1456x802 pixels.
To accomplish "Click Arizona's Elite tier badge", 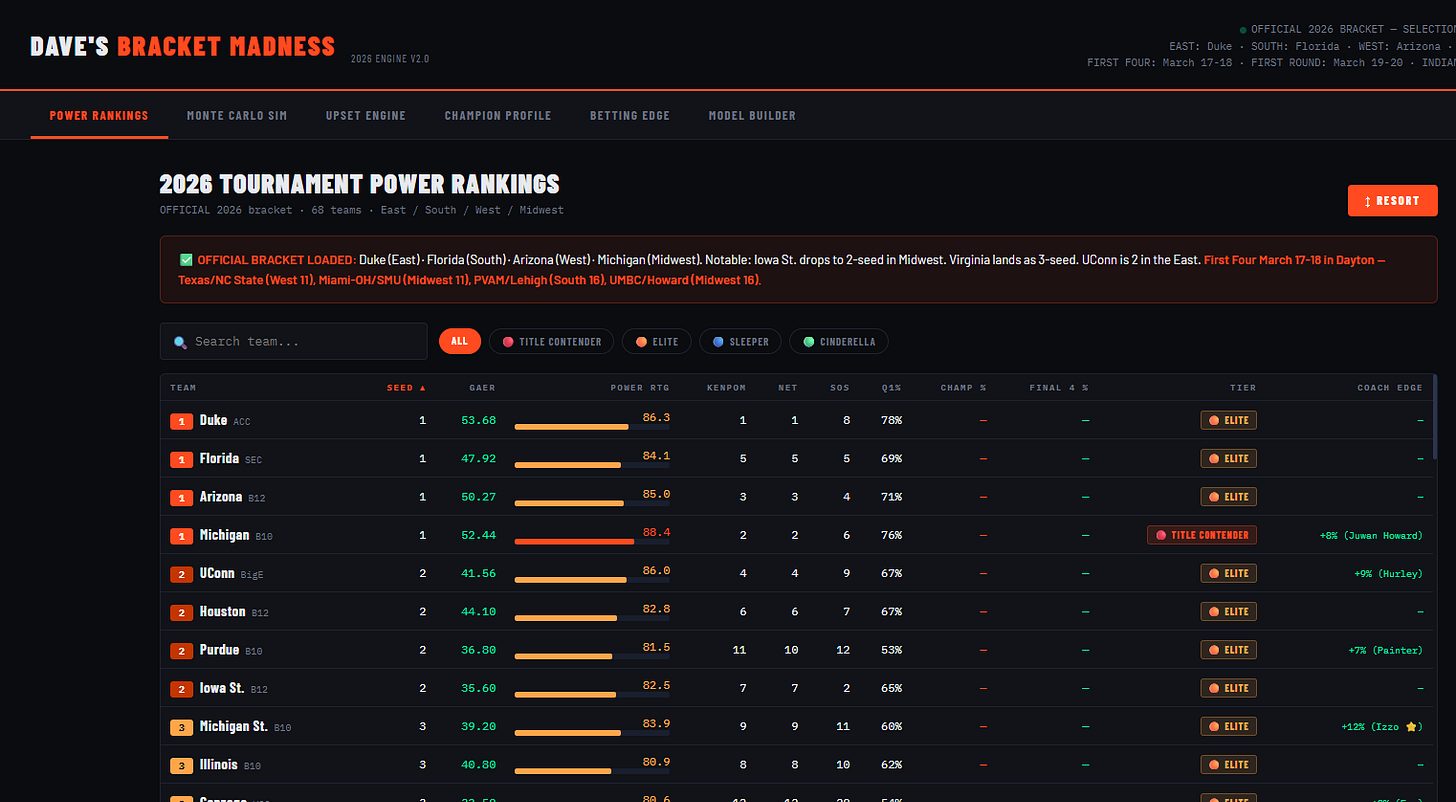I will (1229, 497).
